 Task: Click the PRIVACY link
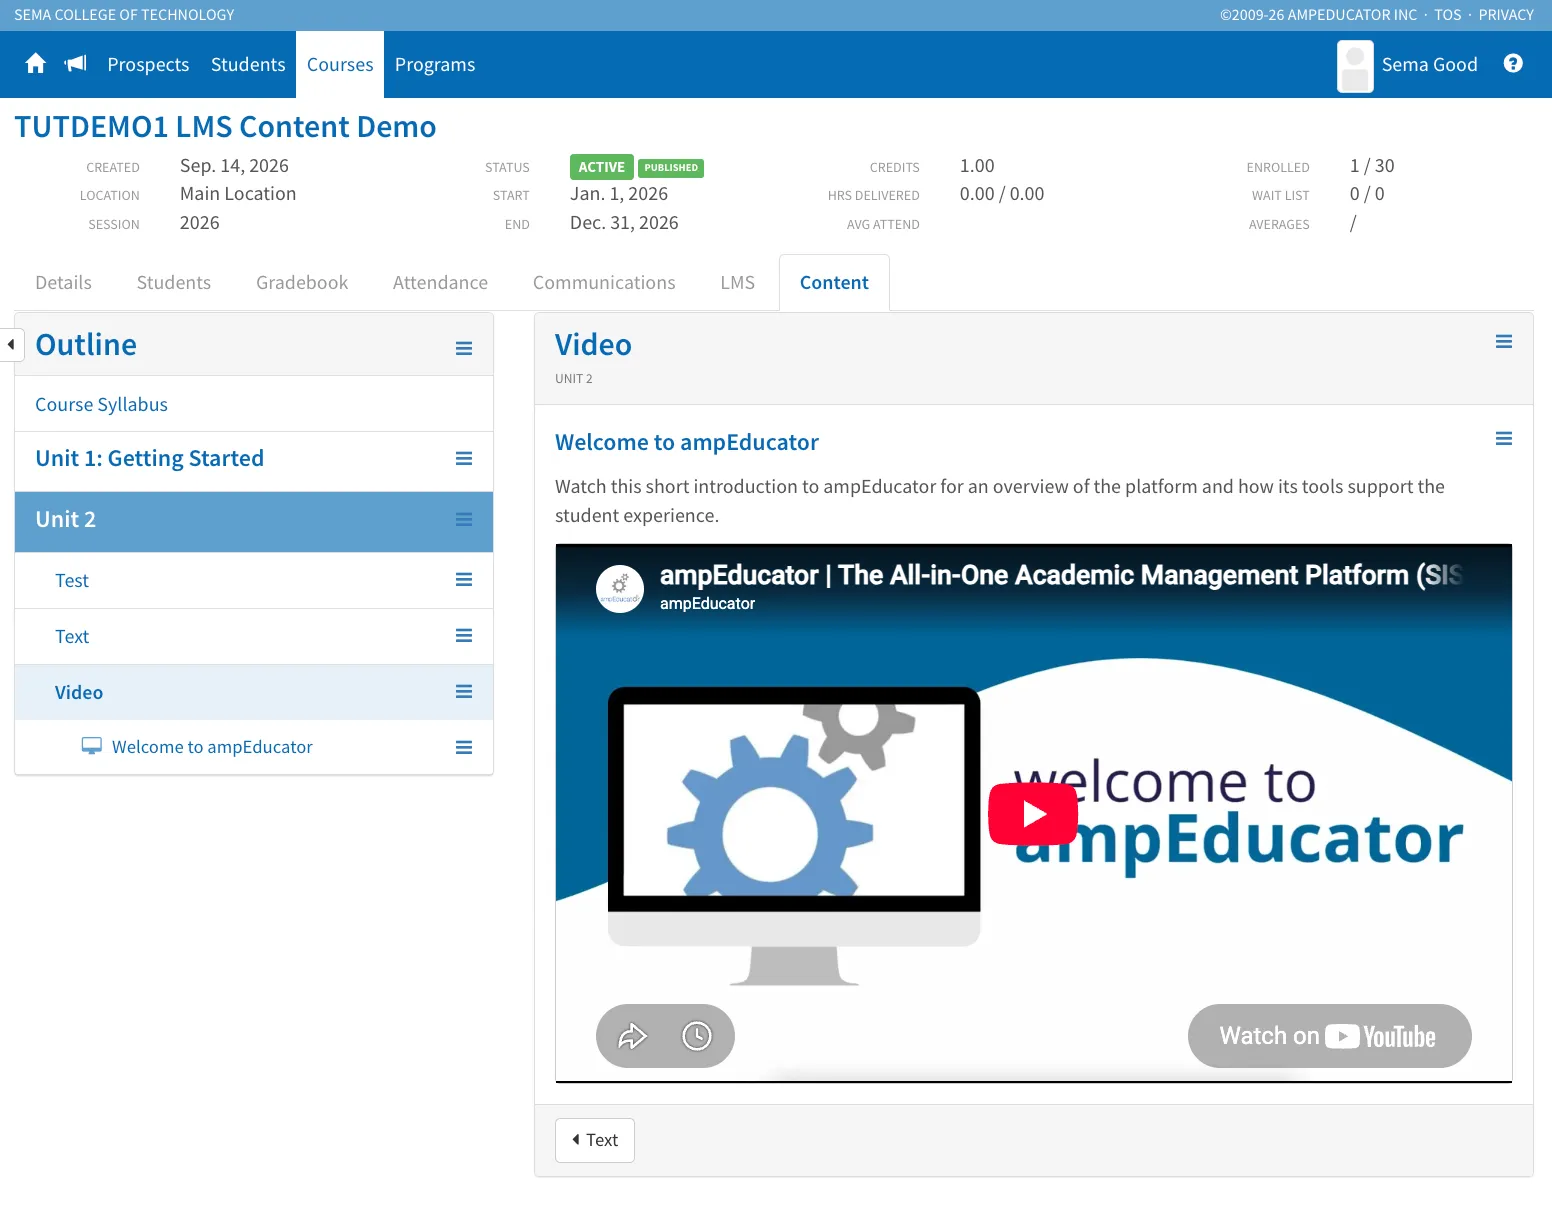coord(1506,15)
